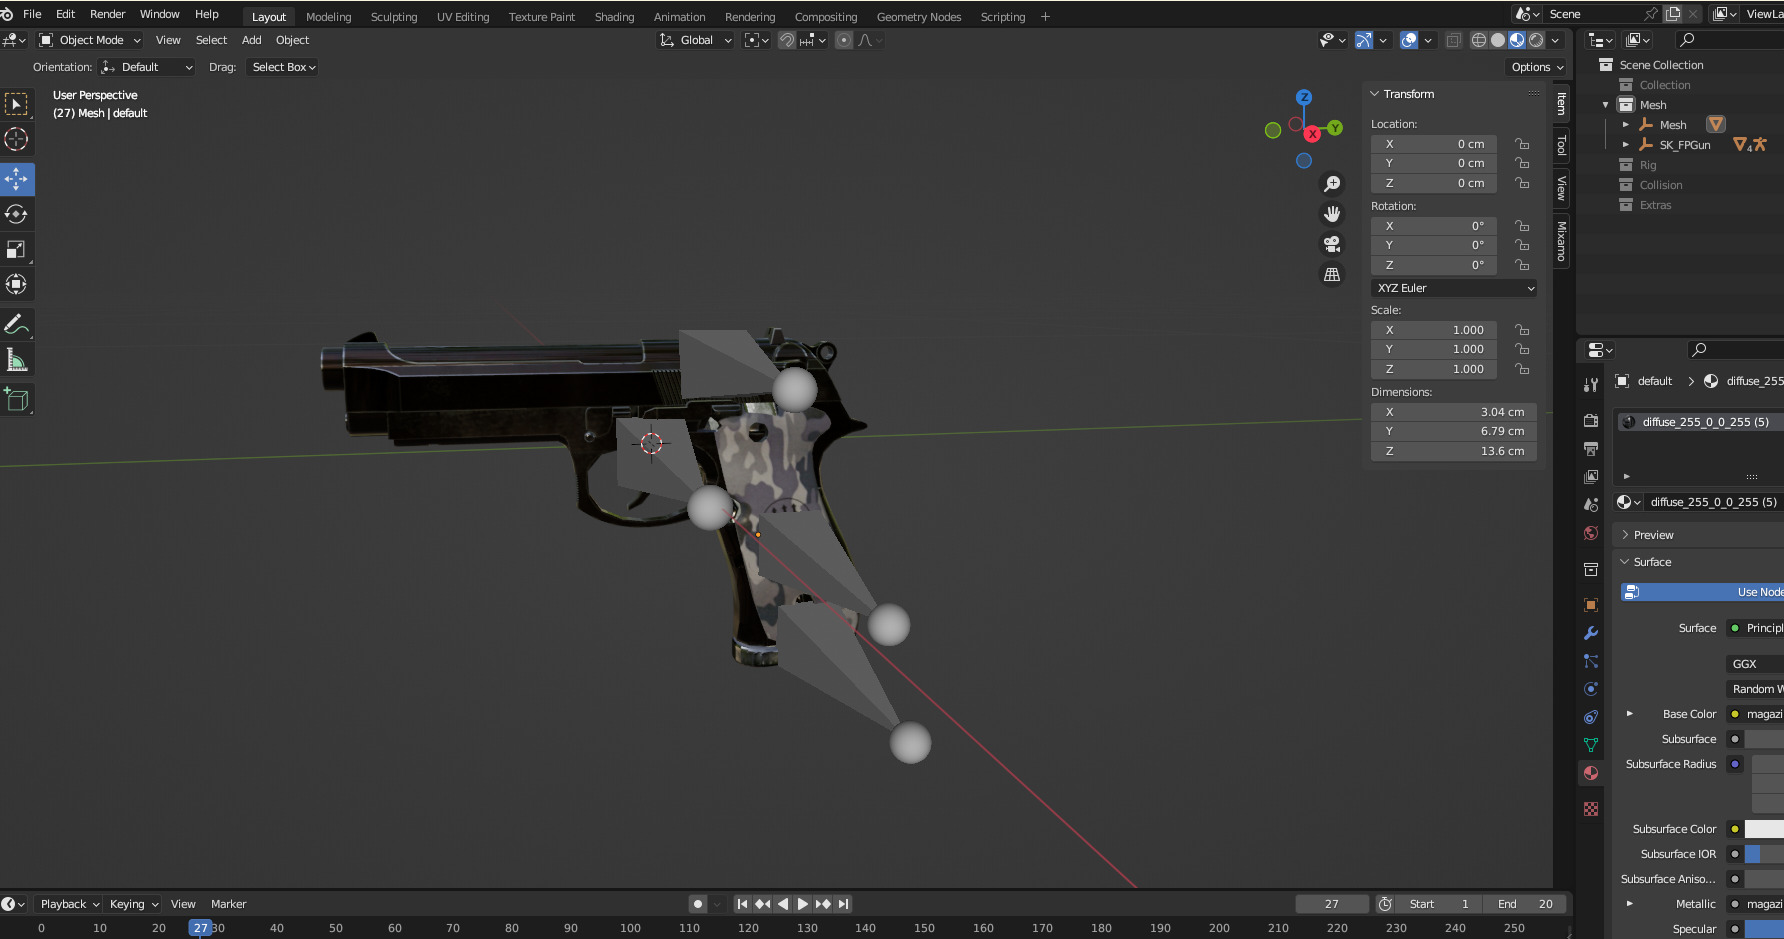Open the Tool properties tab icon
Viewport: 1784px width, 939px height.
[1591, 385]
